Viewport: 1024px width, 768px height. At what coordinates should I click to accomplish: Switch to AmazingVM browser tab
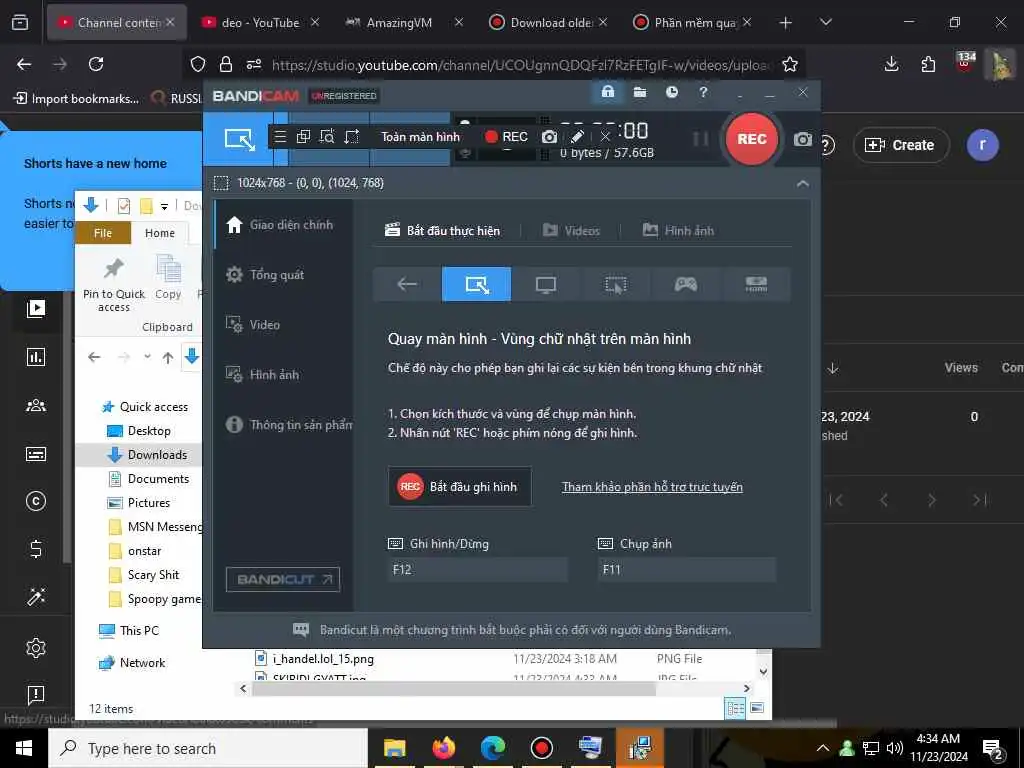pyautogui.click(x=399, y=23)
